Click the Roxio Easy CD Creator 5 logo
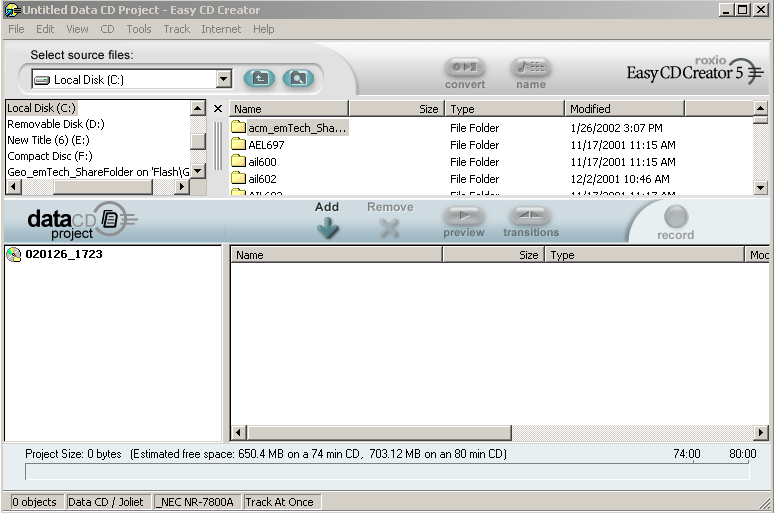Viewport: 774px width, 513px height. point(695,70)
